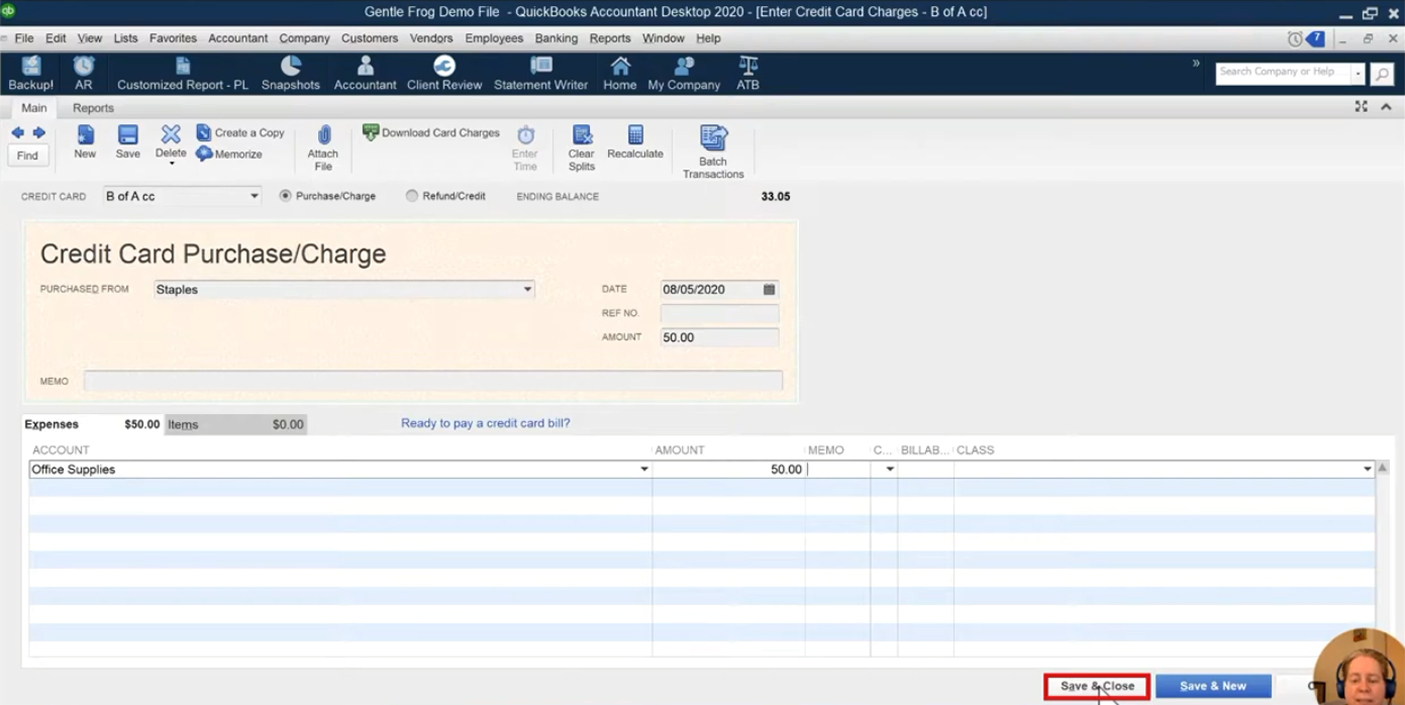Viewport: 1405px width, 705px height.
Task: Open the Ready to pay a credit card bill link
Action: tap(485, 423)
